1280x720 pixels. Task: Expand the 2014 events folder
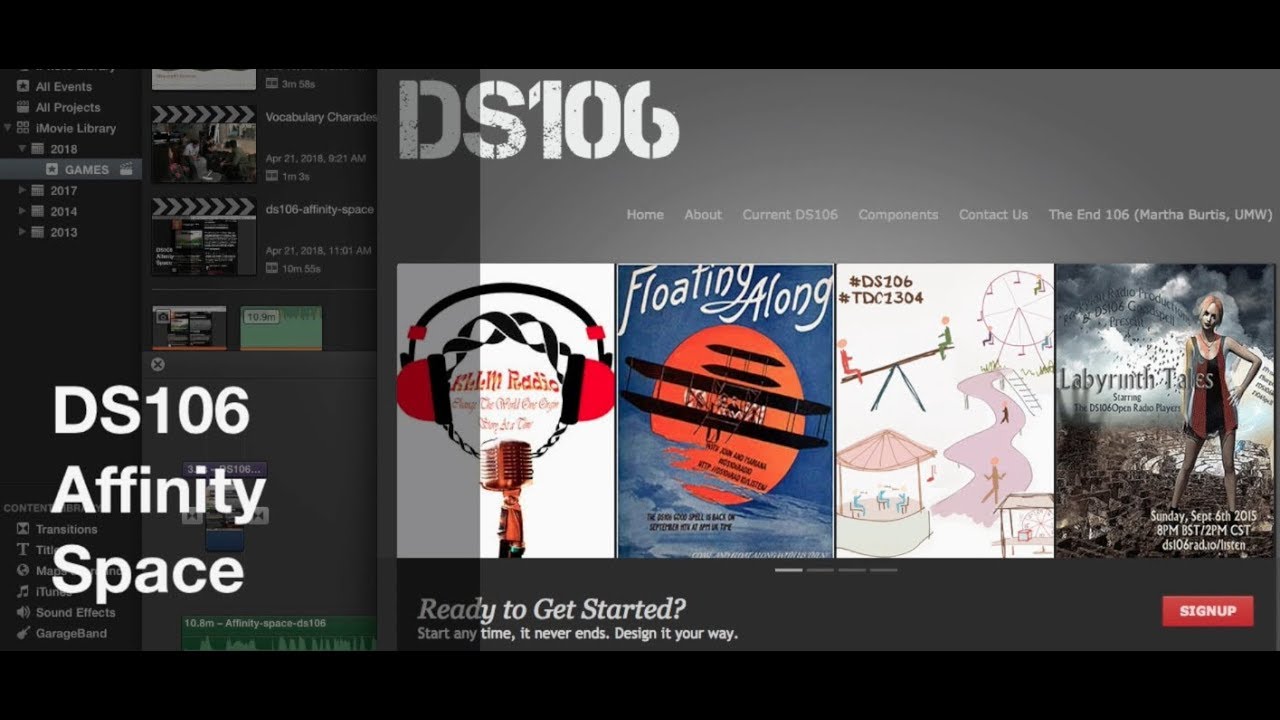23,211
